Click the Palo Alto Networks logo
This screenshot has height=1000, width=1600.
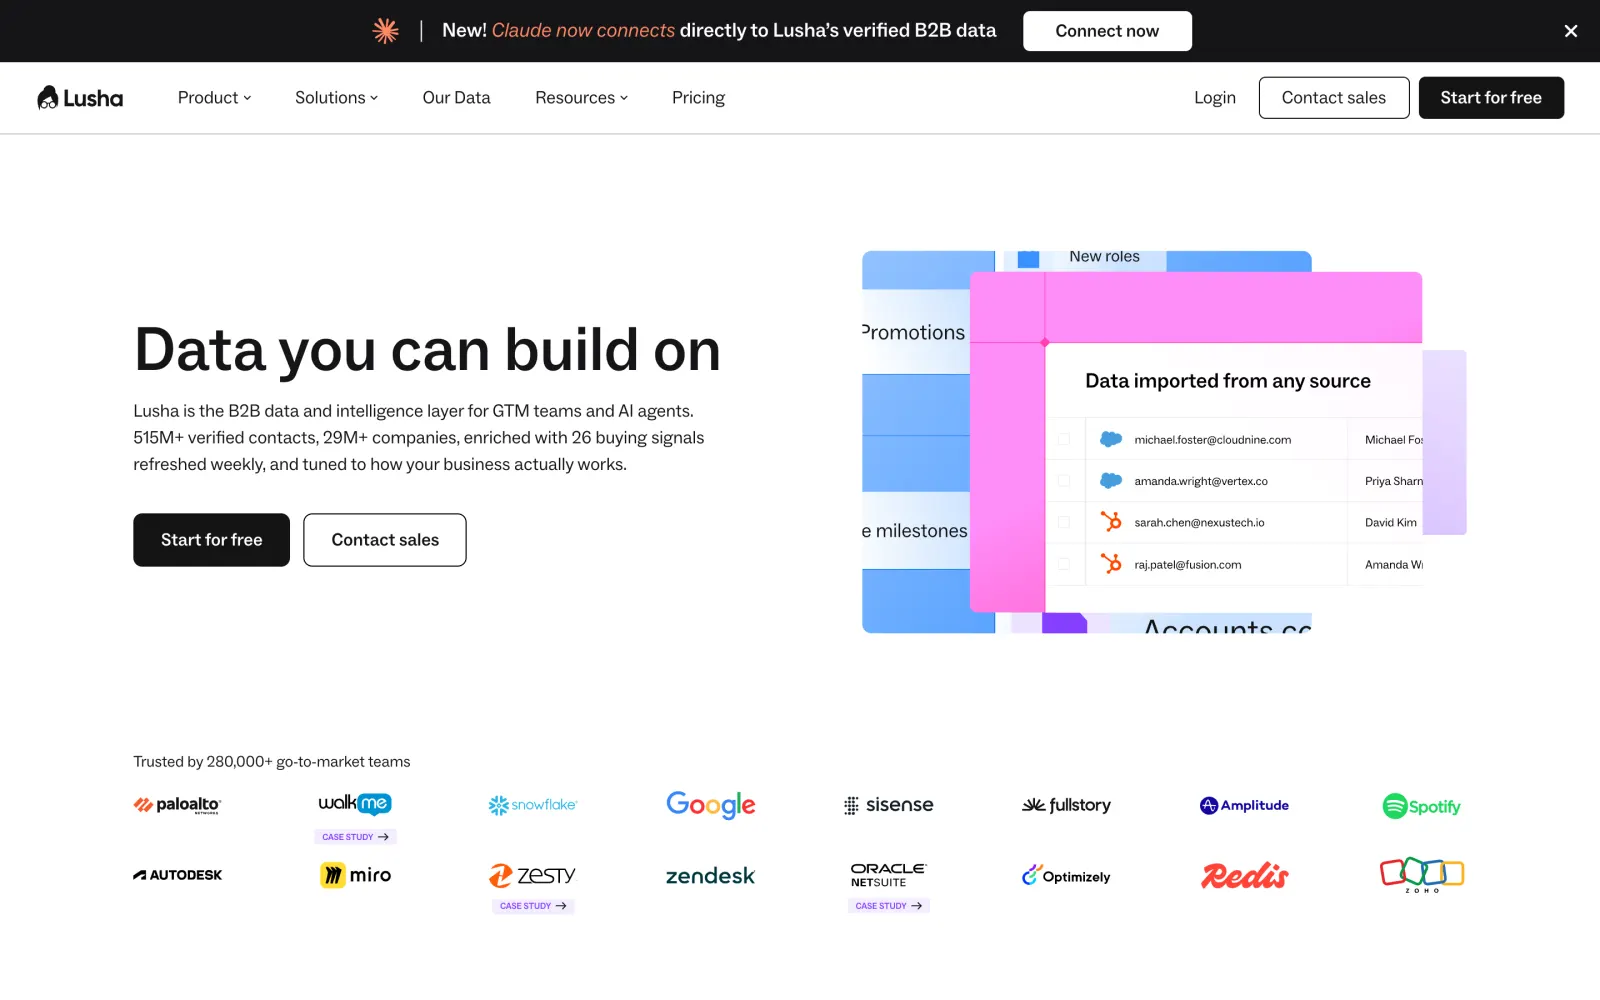[177, 805]
